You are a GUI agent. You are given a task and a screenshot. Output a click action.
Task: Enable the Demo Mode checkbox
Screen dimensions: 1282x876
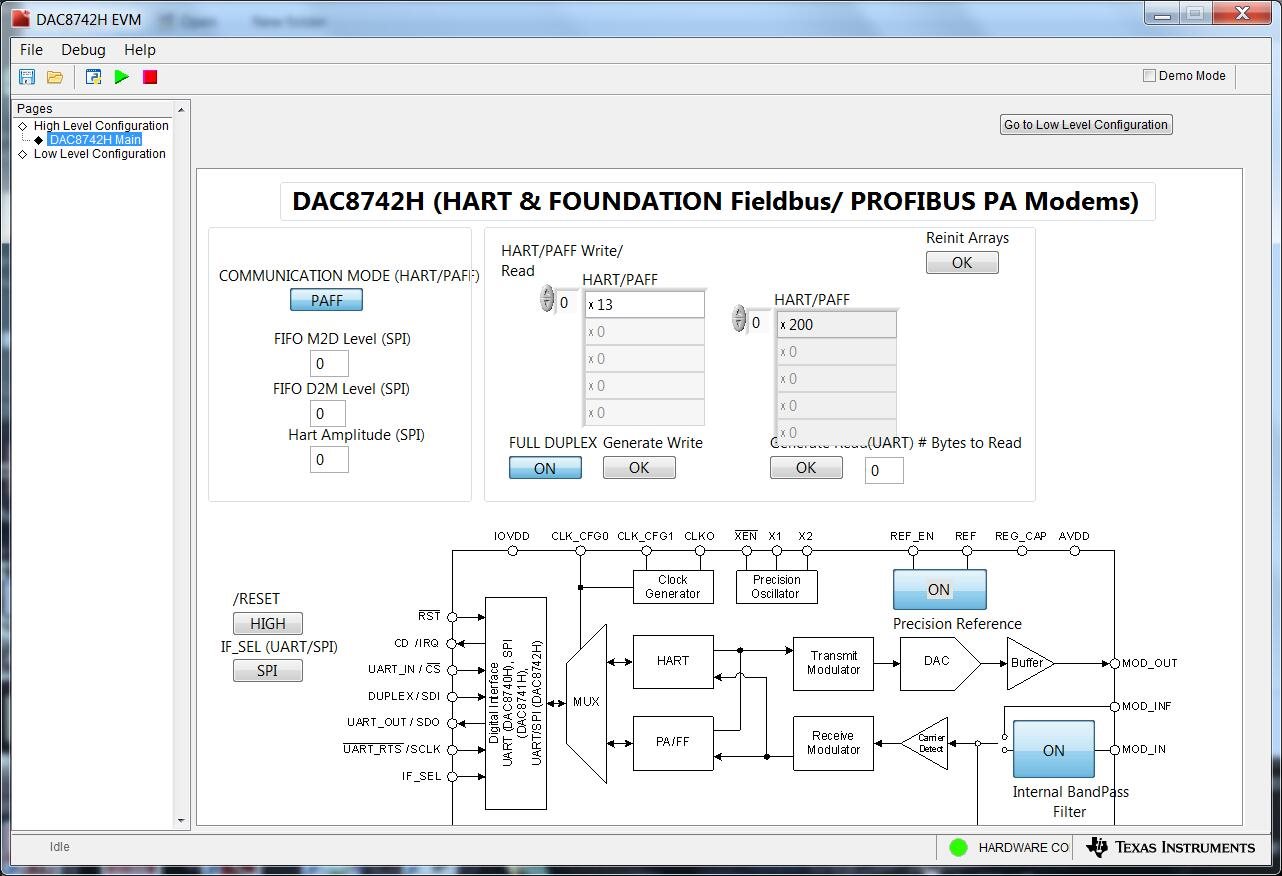click(x=1150, y=76)
